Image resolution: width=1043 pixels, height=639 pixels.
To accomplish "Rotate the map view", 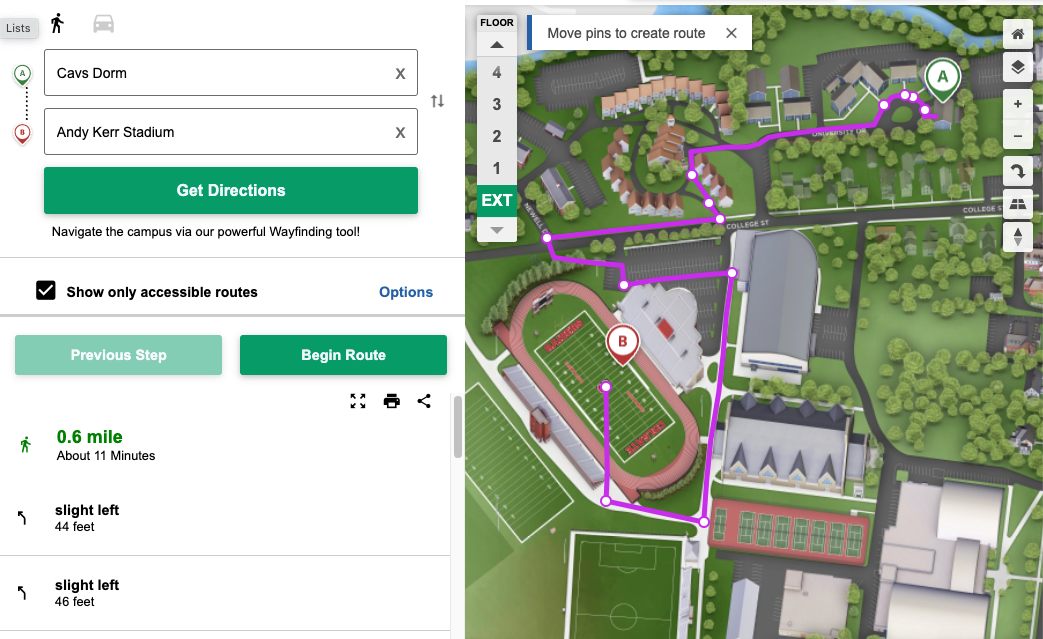I will [x=1018, y=172].
